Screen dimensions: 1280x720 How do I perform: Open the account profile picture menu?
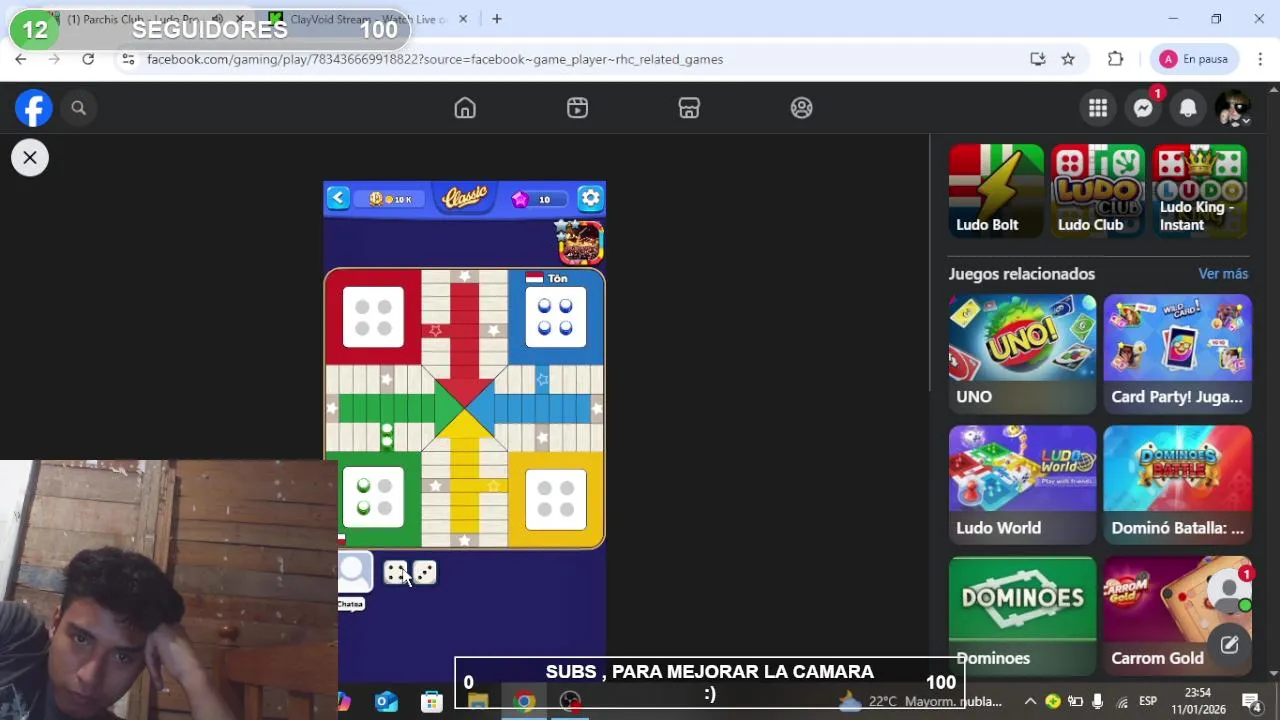coord(1233,108)
